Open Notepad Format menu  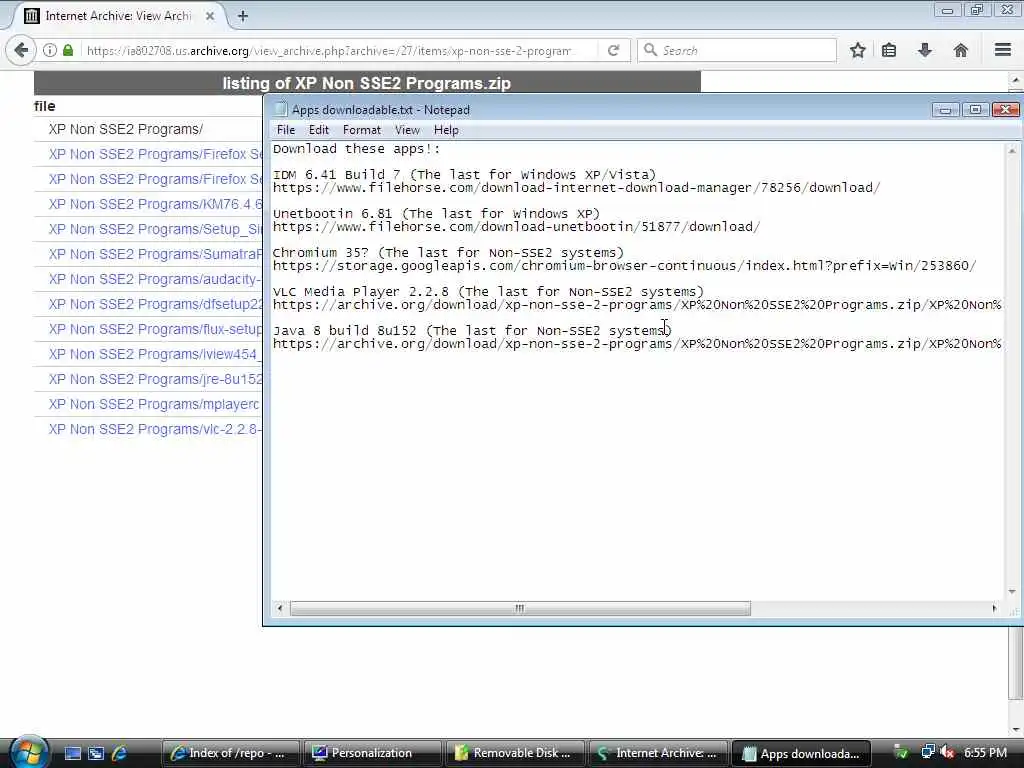coord(362,130)
